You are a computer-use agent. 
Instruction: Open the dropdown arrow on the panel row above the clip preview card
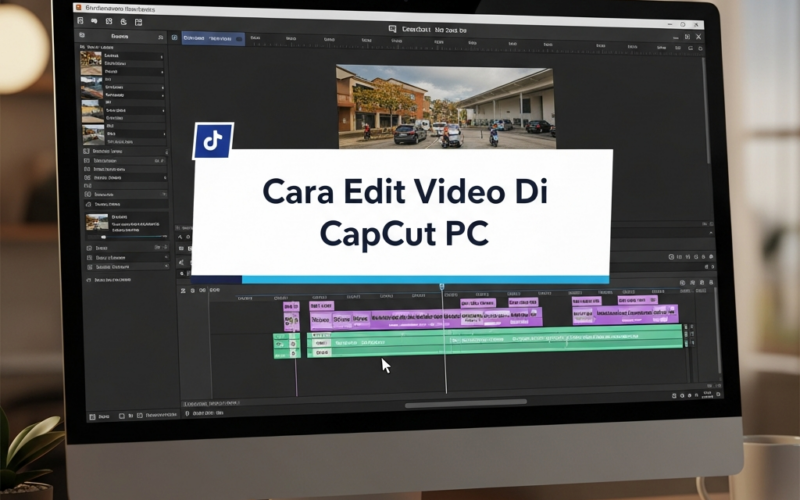[164, 194]
